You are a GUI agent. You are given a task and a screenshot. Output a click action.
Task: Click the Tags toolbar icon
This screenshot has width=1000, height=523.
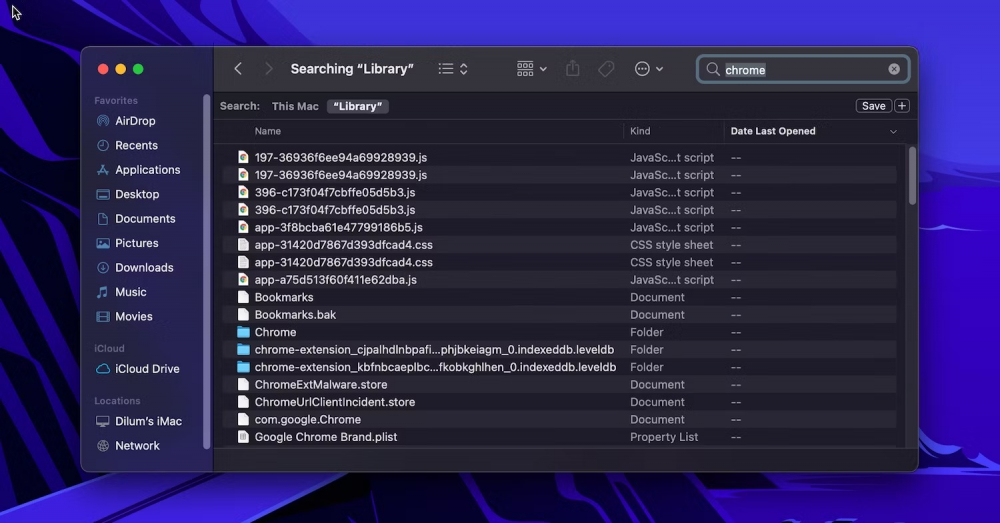(x=606, y=69)
